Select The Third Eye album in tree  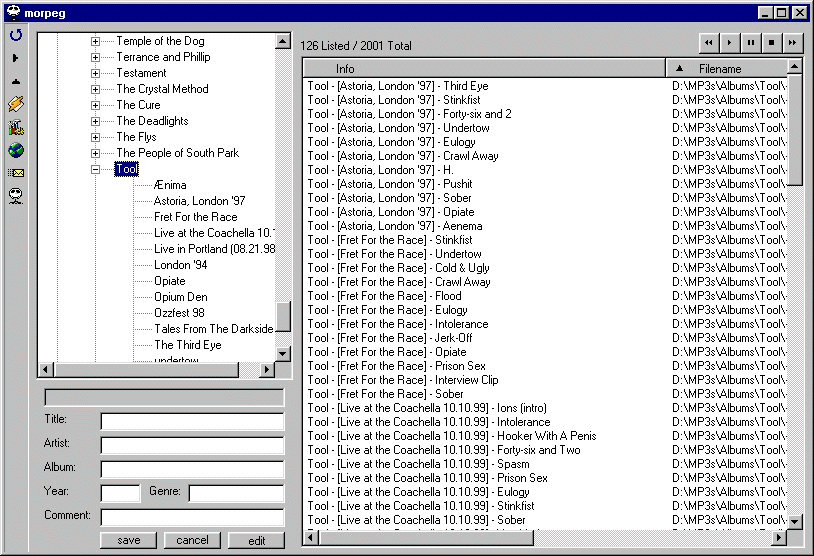point(187,345)
